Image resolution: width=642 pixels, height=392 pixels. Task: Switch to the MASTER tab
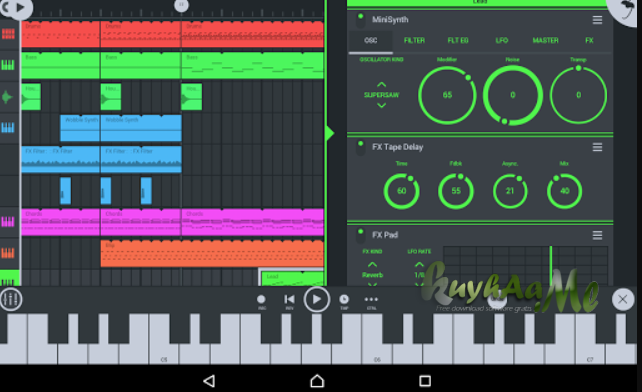[545, 40]
